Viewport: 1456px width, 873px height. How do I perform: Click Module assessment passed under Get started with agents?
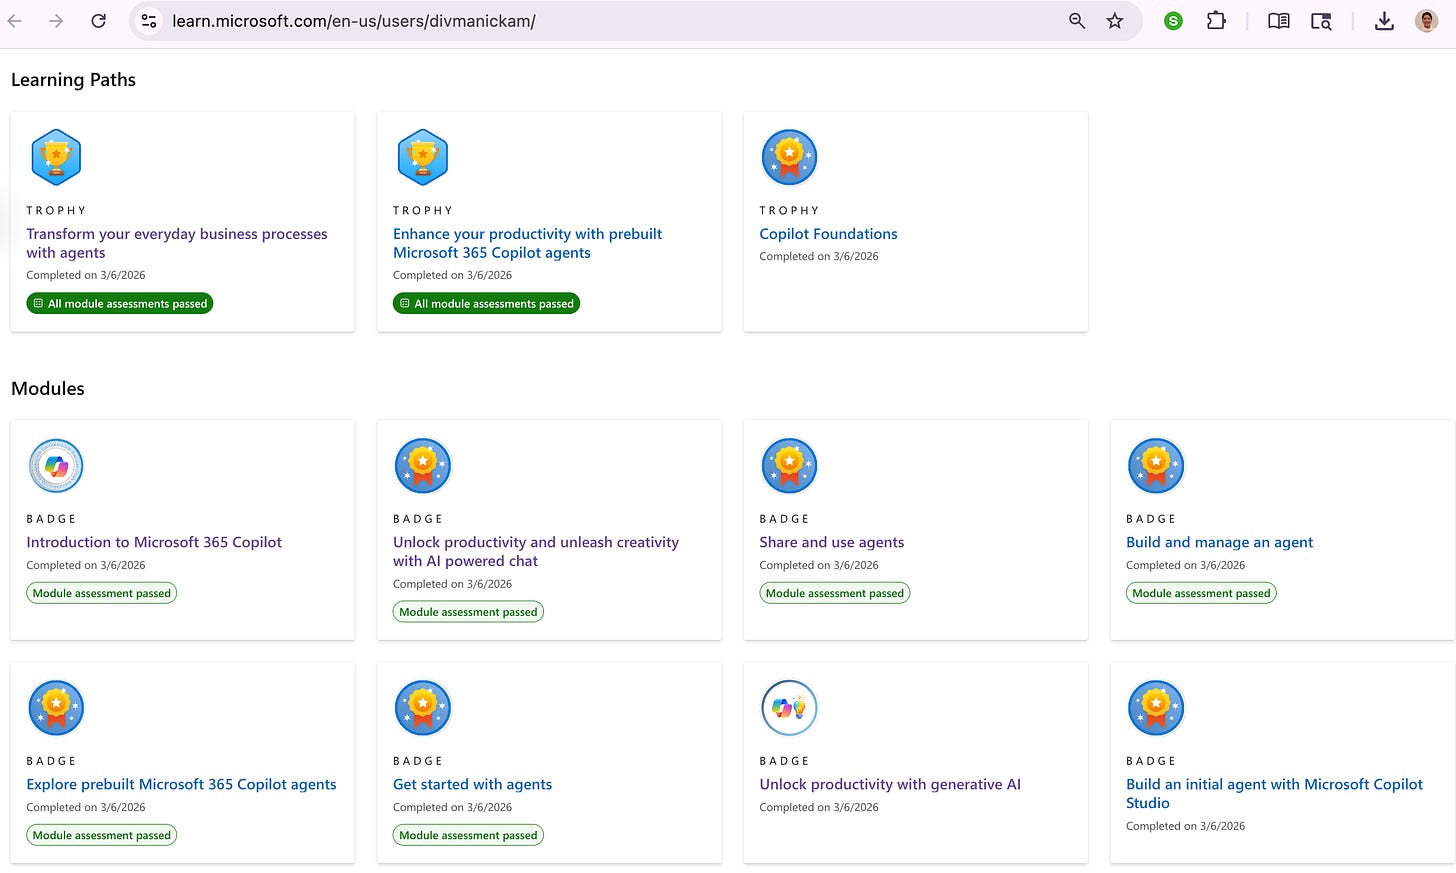coord(468,835)
